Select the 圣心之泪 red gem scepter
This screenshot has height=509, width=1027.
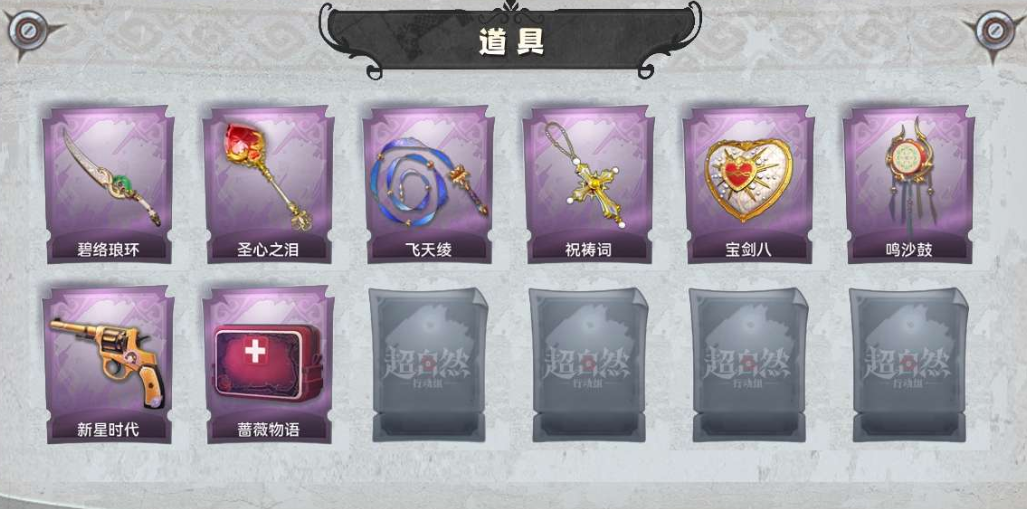(x=269, y=184)
